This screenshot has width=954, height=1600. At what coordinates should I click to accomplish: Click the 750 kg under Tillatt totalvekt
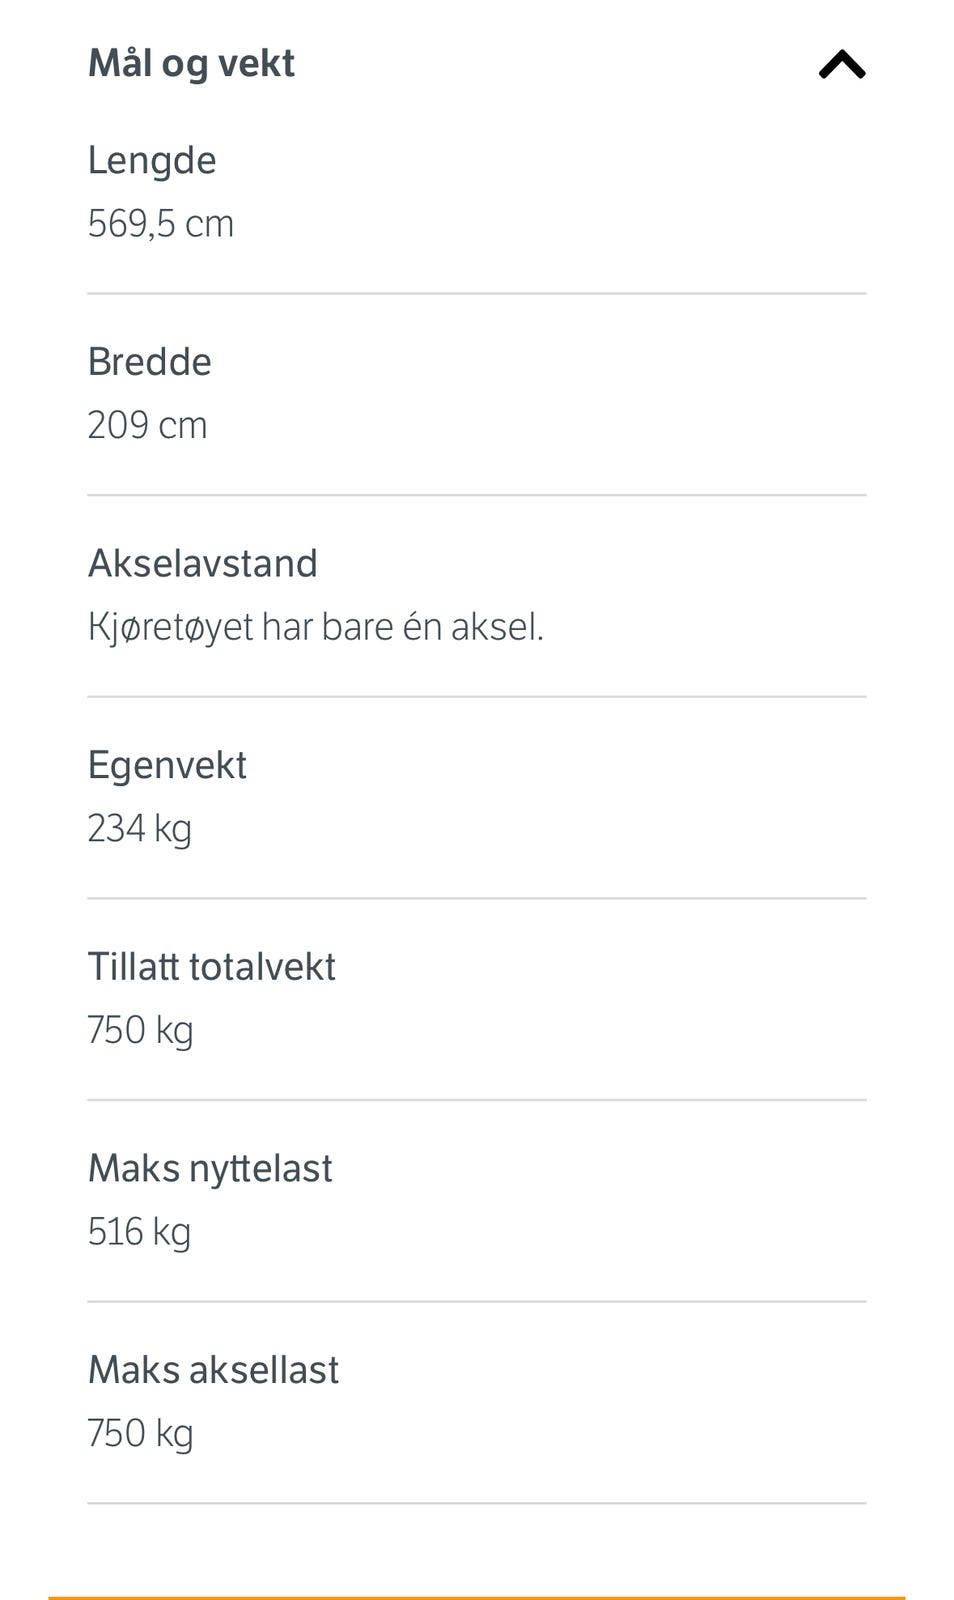141,1030
